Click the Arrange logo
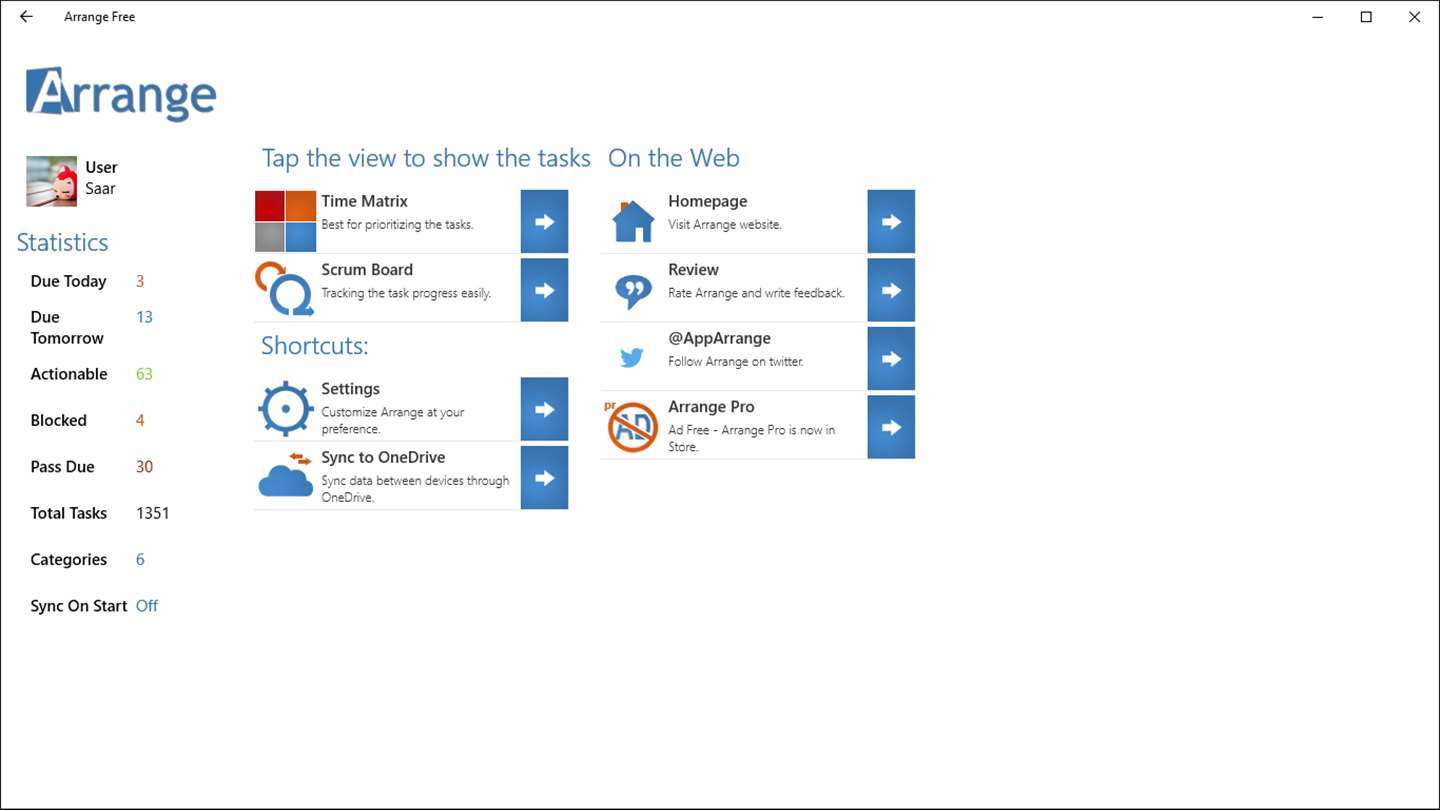1440x810 pixels. point(121,94)
